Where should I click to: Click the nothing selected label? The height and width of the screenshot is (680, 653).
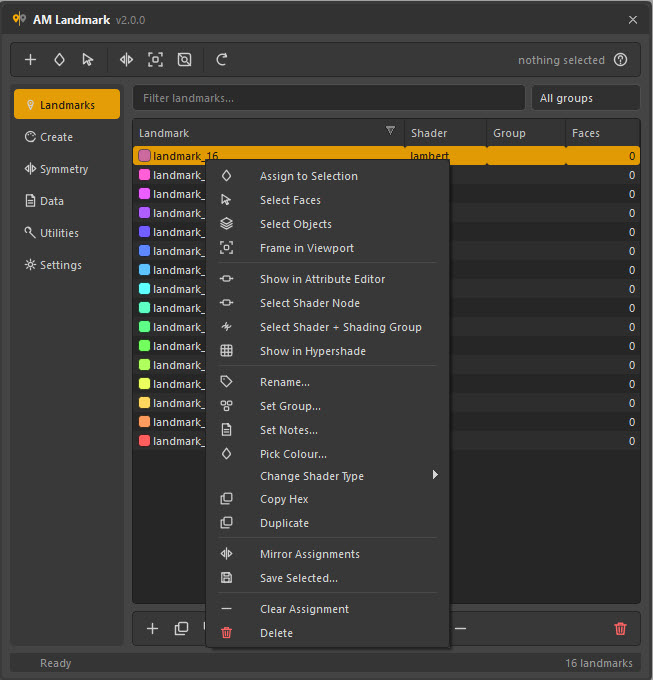coord(561,60)
